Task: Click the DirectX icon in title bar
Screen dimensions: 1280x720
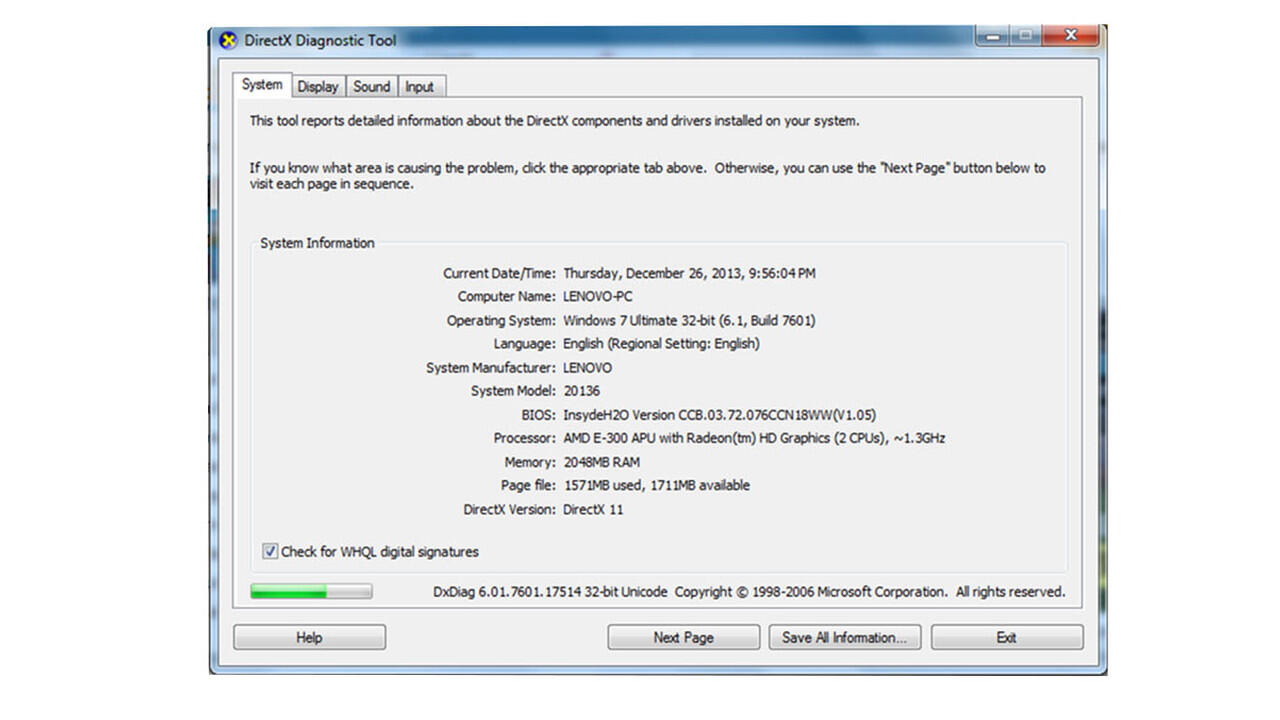Action: (228, 41)
